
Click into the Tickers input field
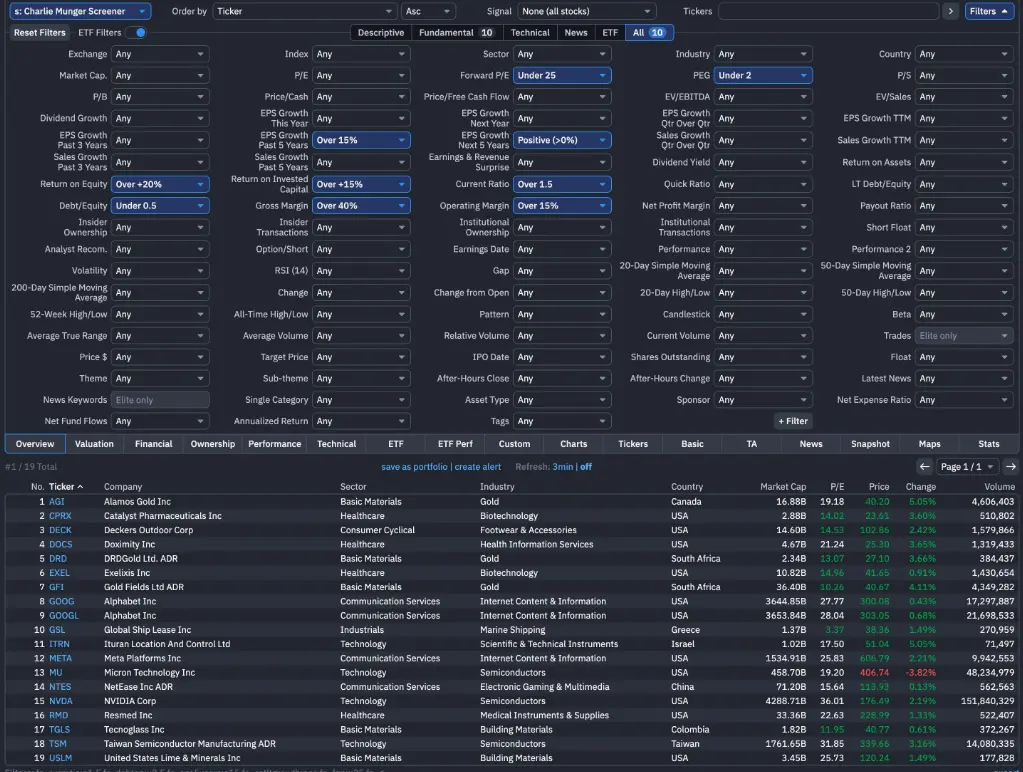pyautogui.click(x=829, y=11)
